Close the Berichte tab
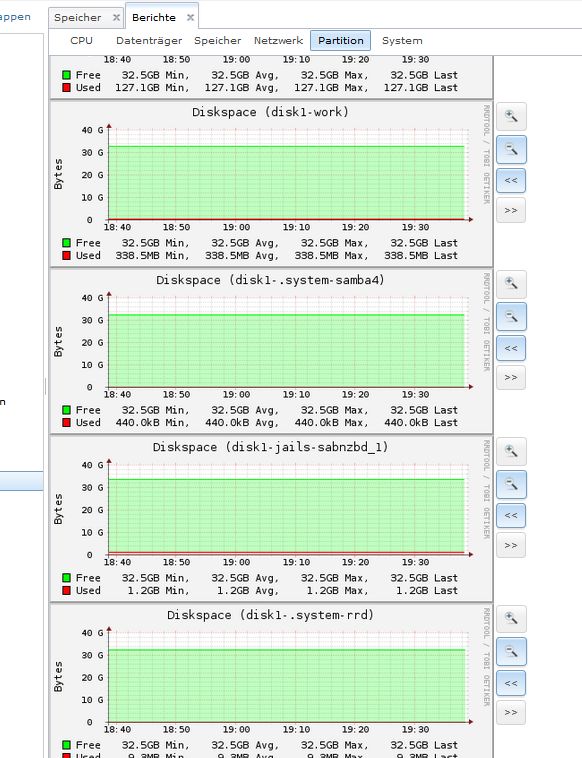This screenshot has width=582, height=758. (x=190, y=17)
